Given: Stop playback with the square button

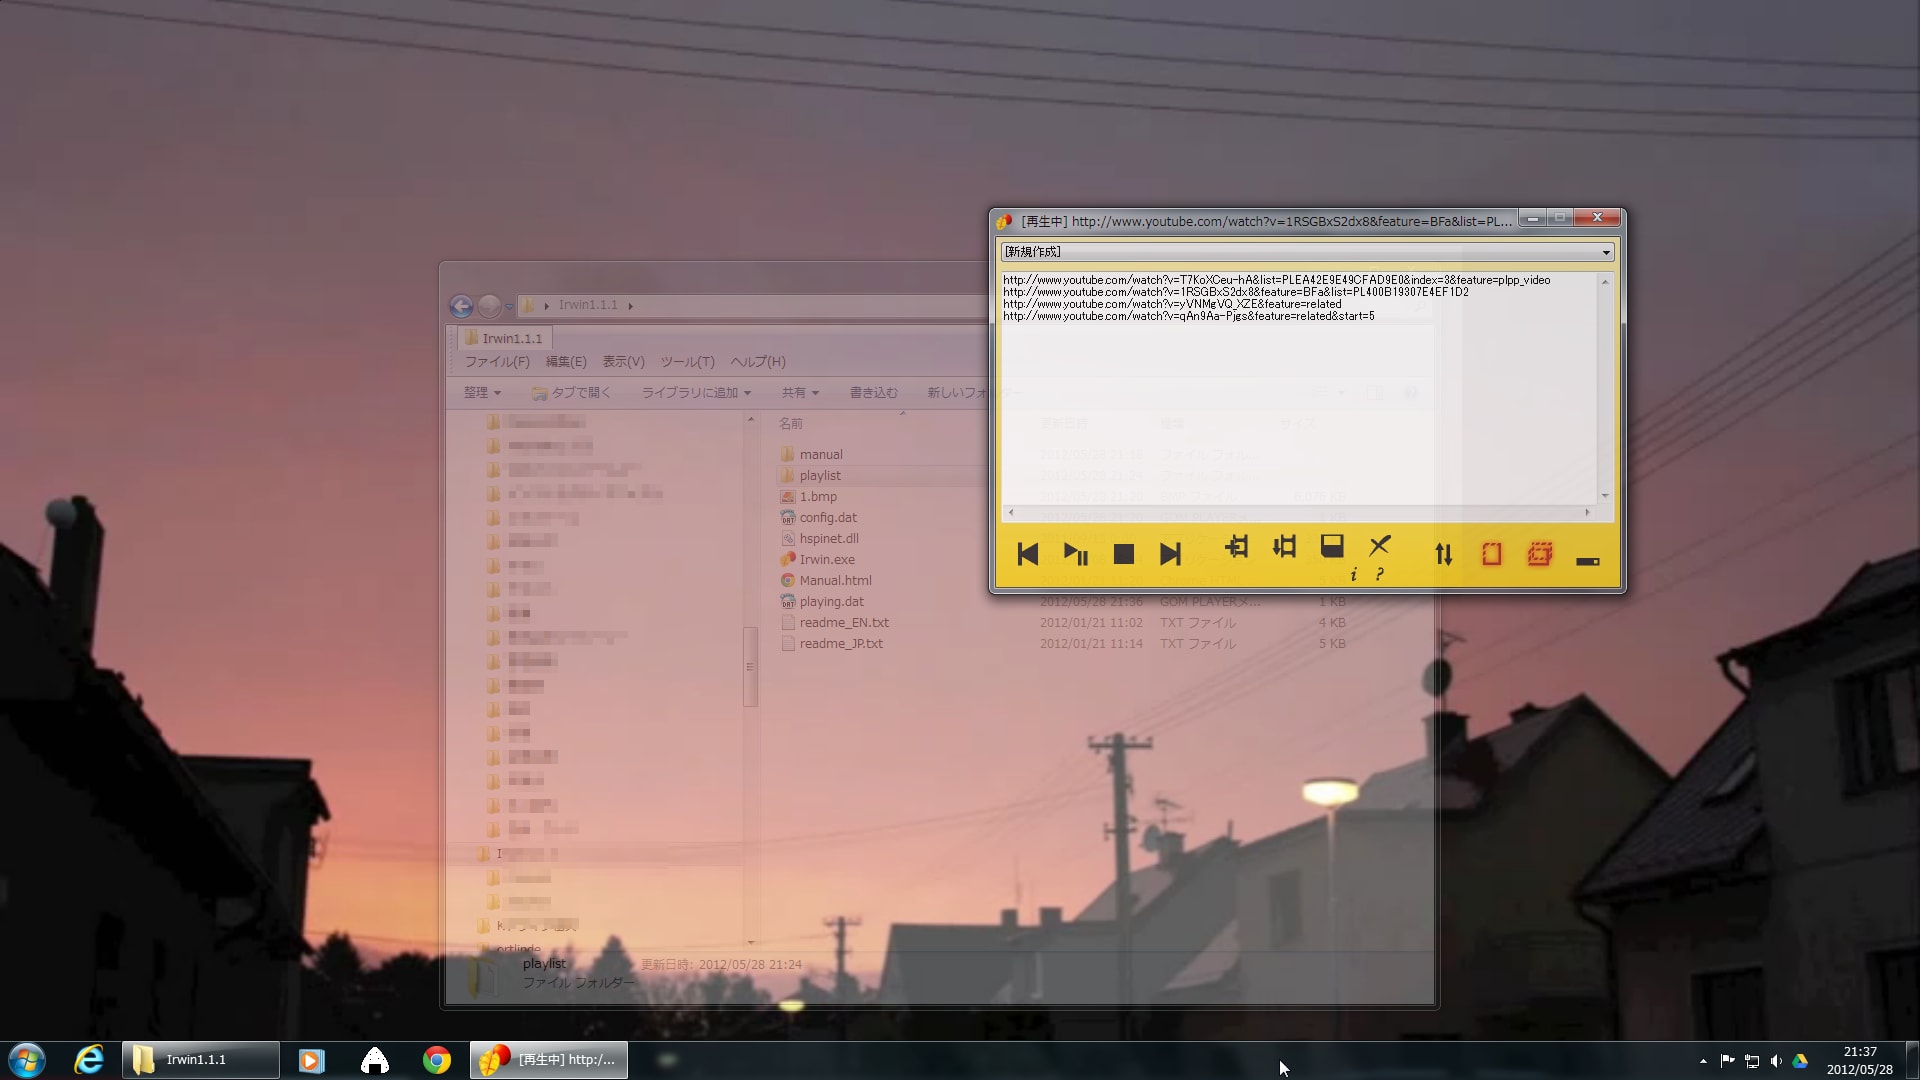Looking at the screenshot, I should 1123,554.
